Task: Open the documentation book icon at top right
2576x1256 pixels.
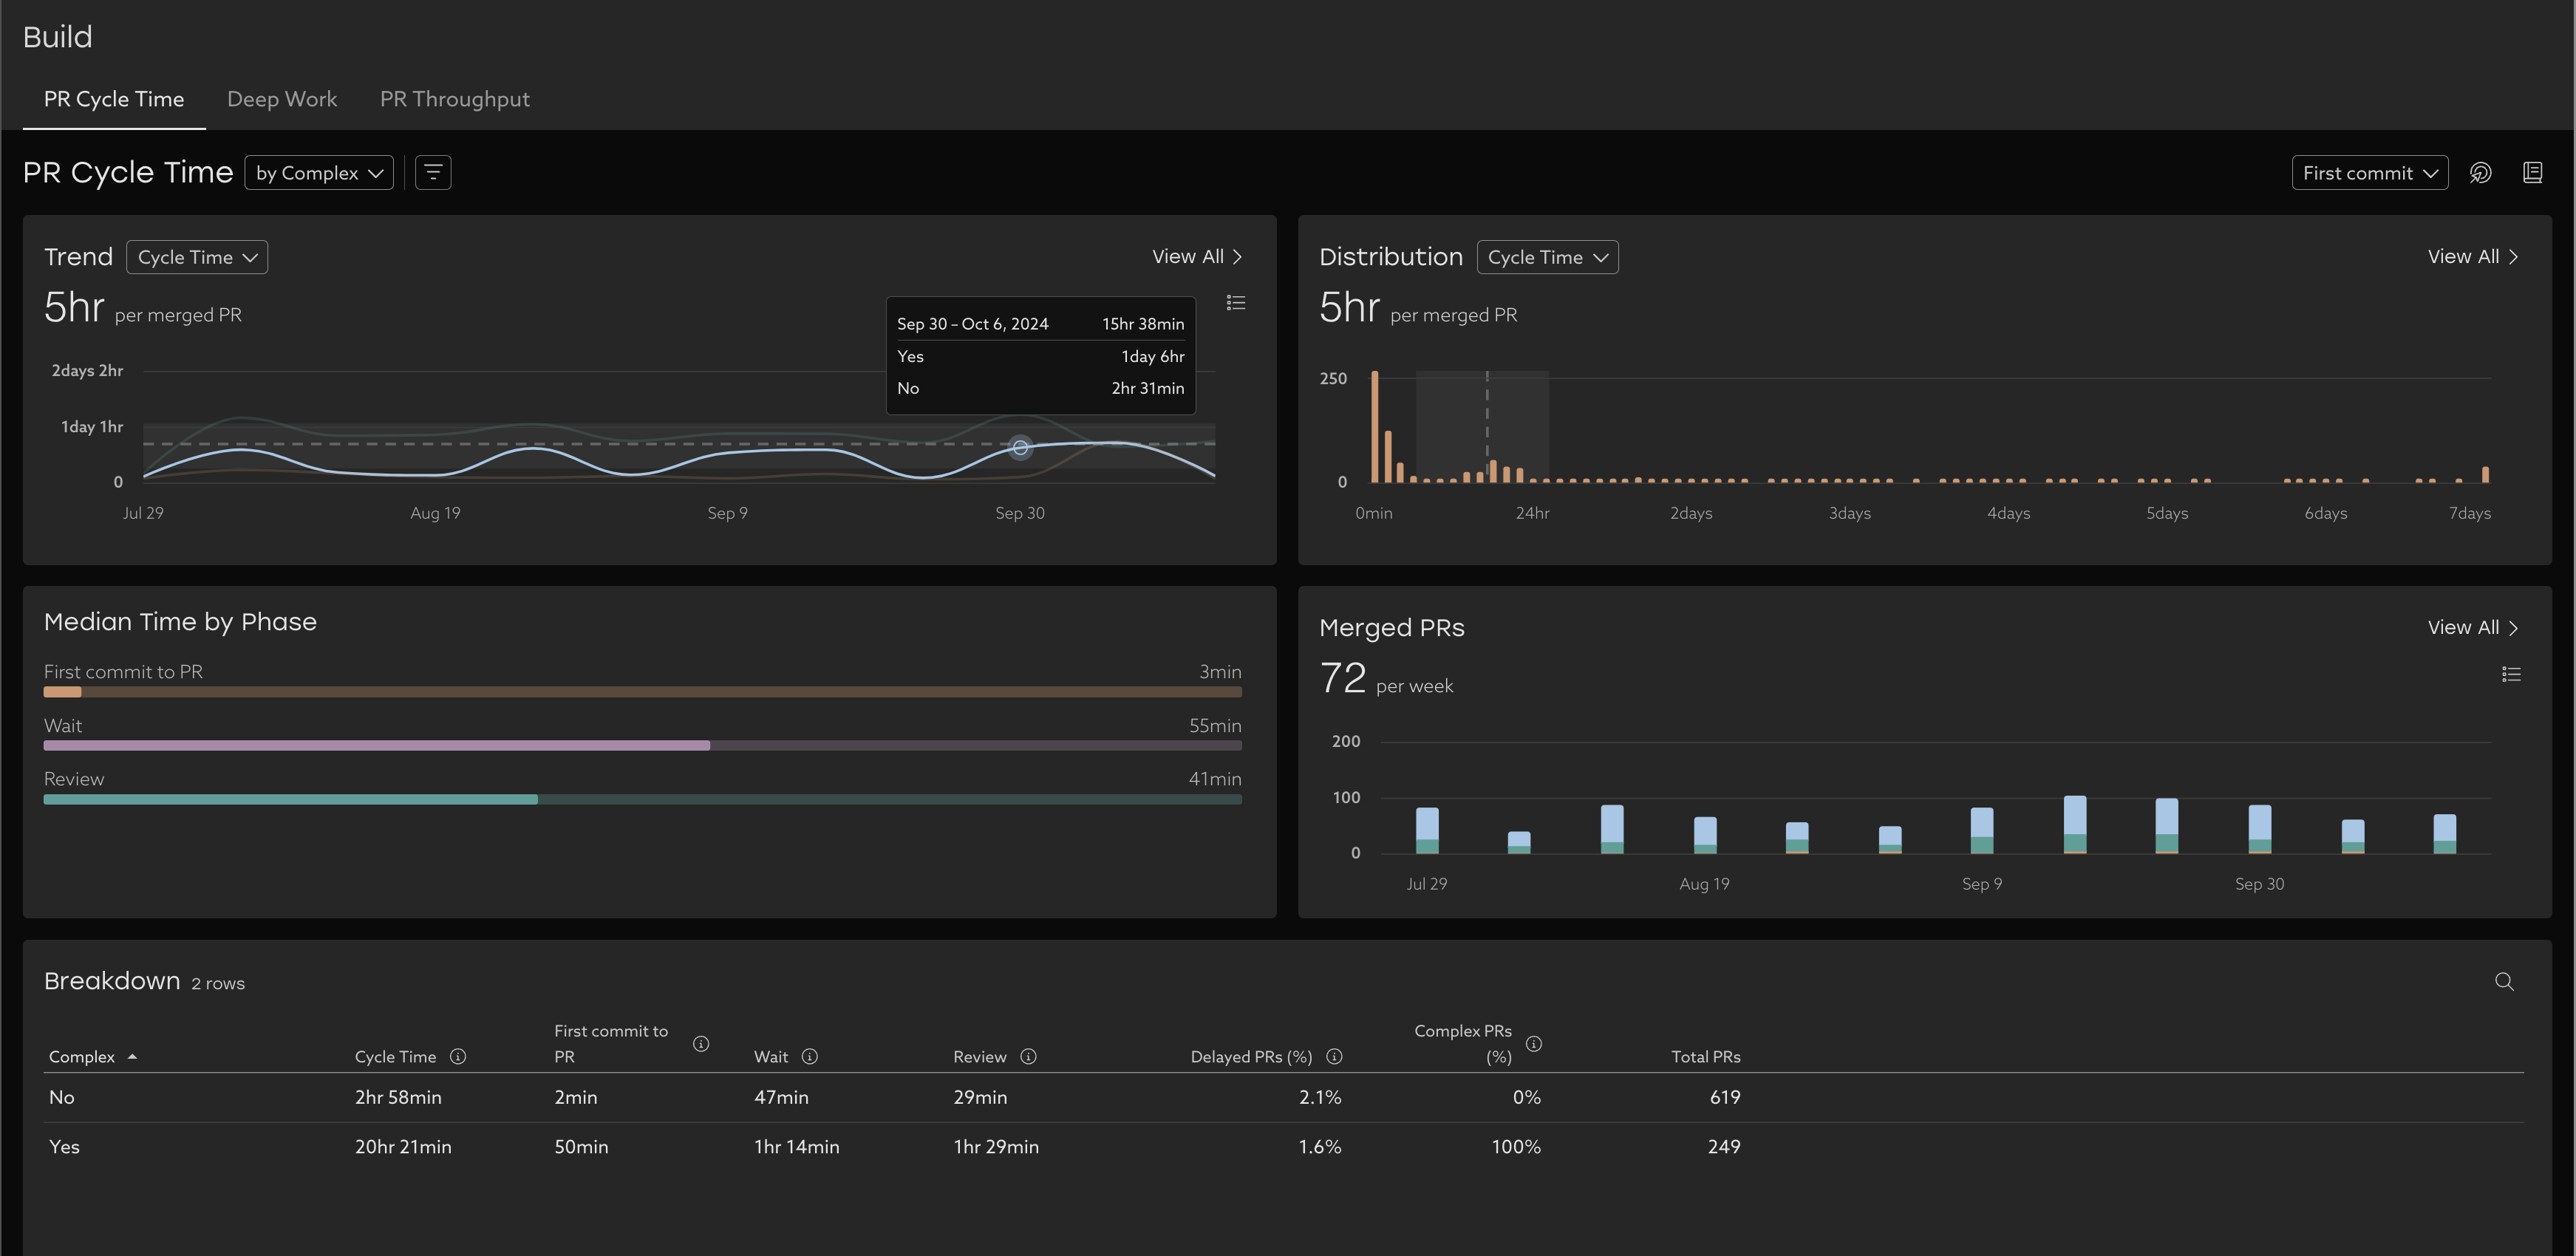Action: [x=2532, y=173]
